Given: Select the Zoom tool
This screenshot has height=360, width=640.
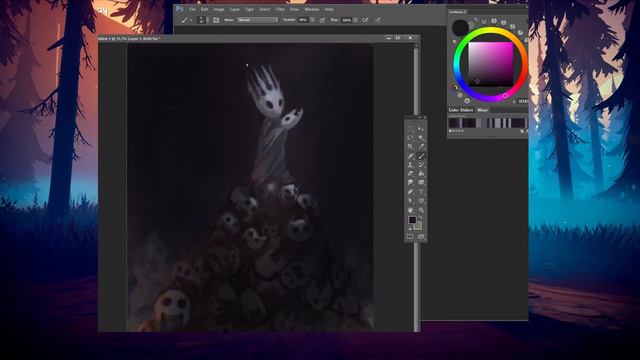Looking at the screenshot, I should [421, 210].
